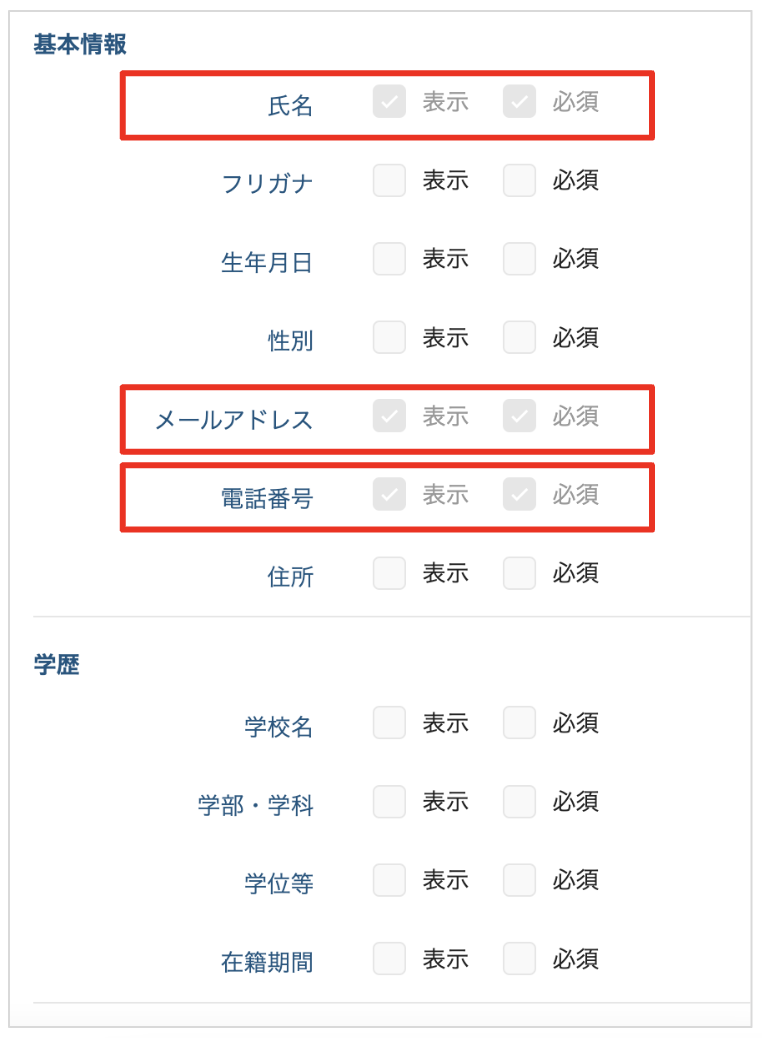Mark 生年月日 as 必須
The height and width of the screenshot is (1038, 762).
pyautogui.click(x=519, y=259)
